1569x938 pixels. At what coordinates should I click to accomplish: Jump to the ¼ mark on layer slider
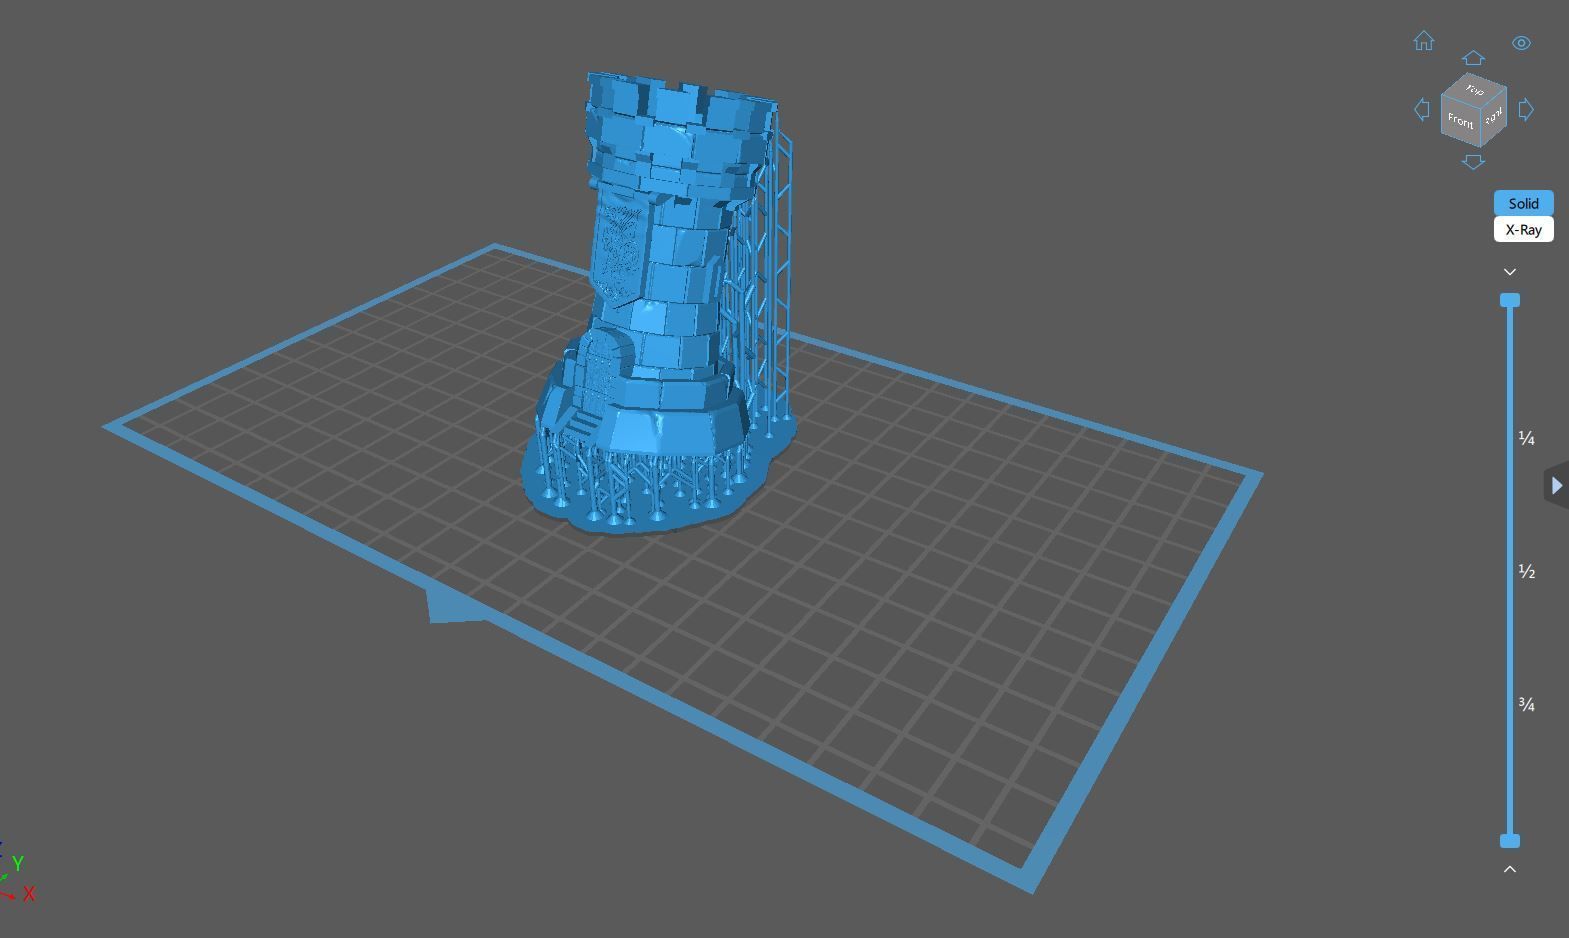click(x=1526, y=438)
